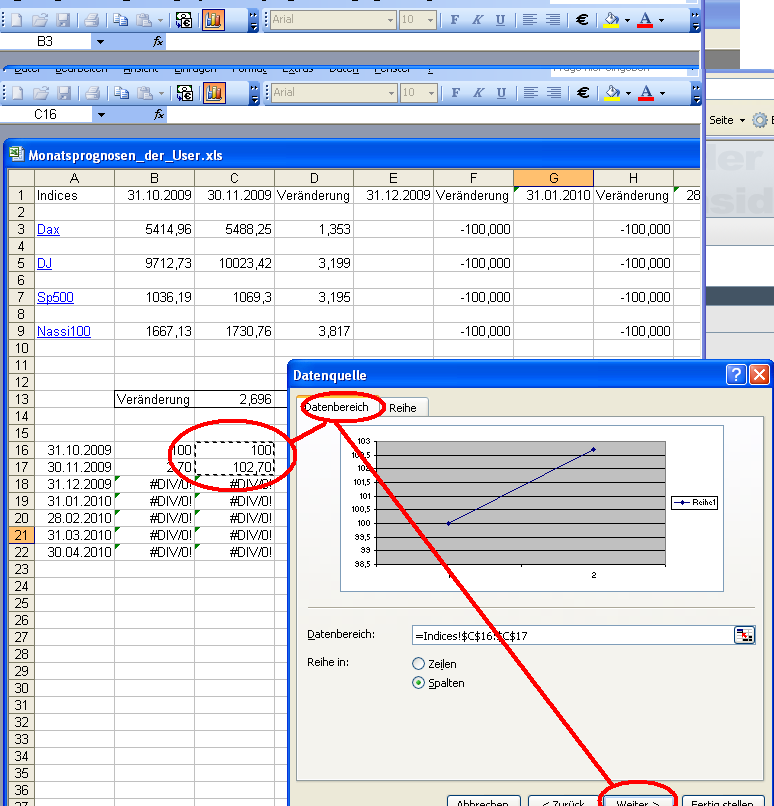The image size is (774, 806).
Task: Click New document icon in C16 toolbar
Action: pos(18,93)
